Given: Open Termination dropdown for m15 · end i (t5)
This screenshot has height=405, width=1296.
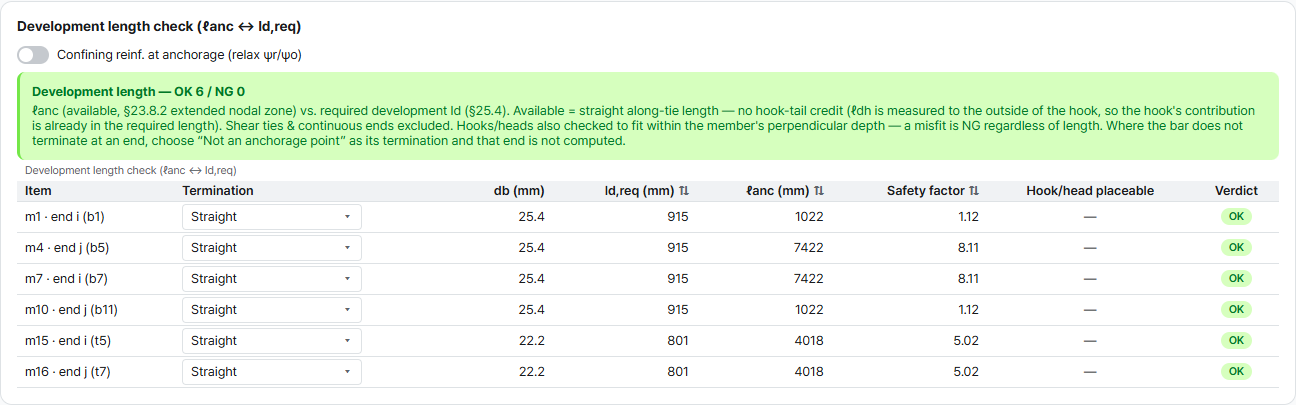Looking at the screenshot, I should coord(272,341).
